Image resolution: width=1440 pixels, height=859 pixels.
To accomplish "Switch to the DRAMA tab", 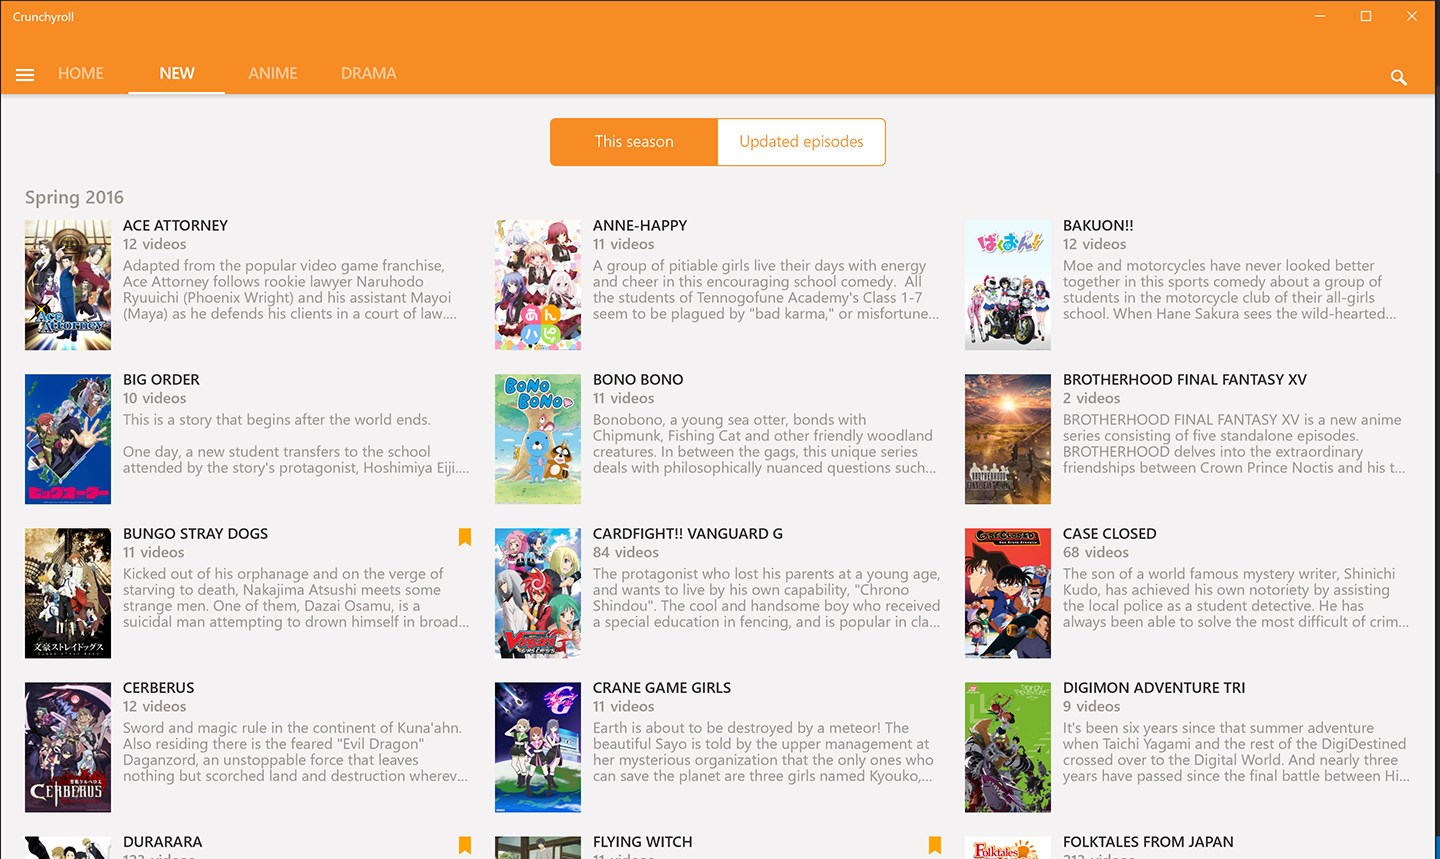I will click(x=369, y=73).
